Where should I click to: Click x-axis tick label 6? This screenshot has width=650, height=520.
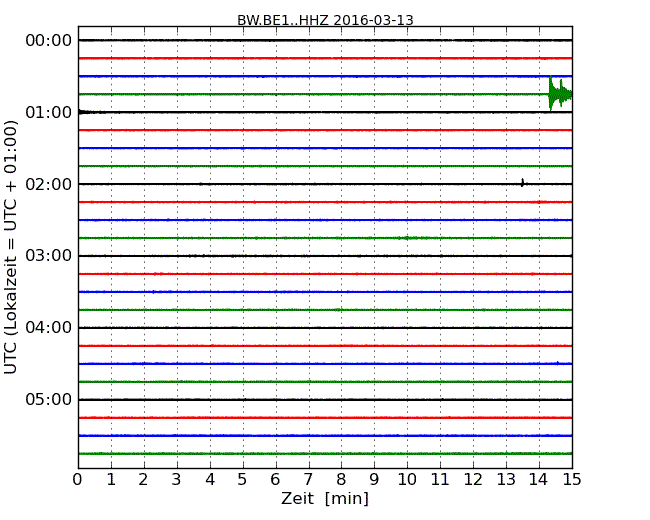point(275,480)
